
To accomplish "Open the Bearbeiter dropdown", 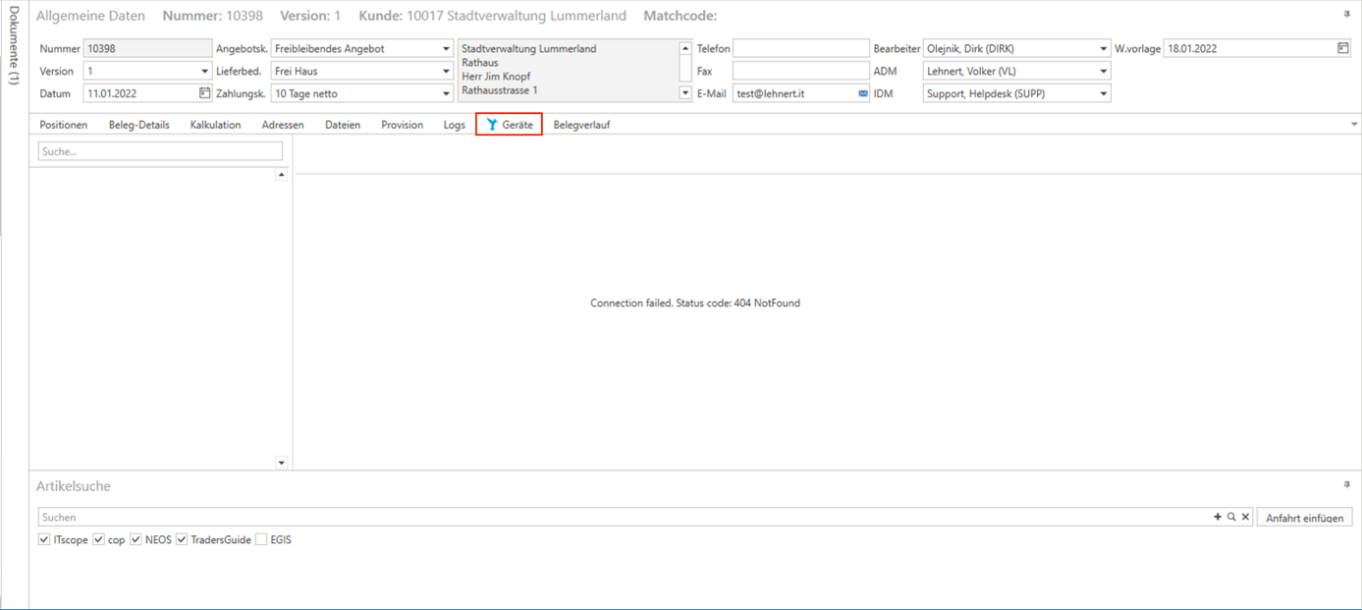I will [1103, 48].
